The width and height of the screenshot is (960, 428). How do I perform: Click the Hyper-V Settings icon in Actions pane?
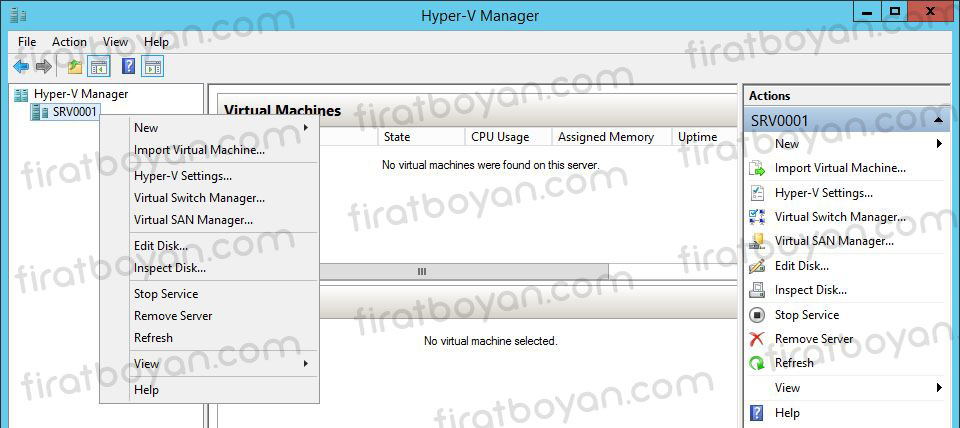pos(757,193)
